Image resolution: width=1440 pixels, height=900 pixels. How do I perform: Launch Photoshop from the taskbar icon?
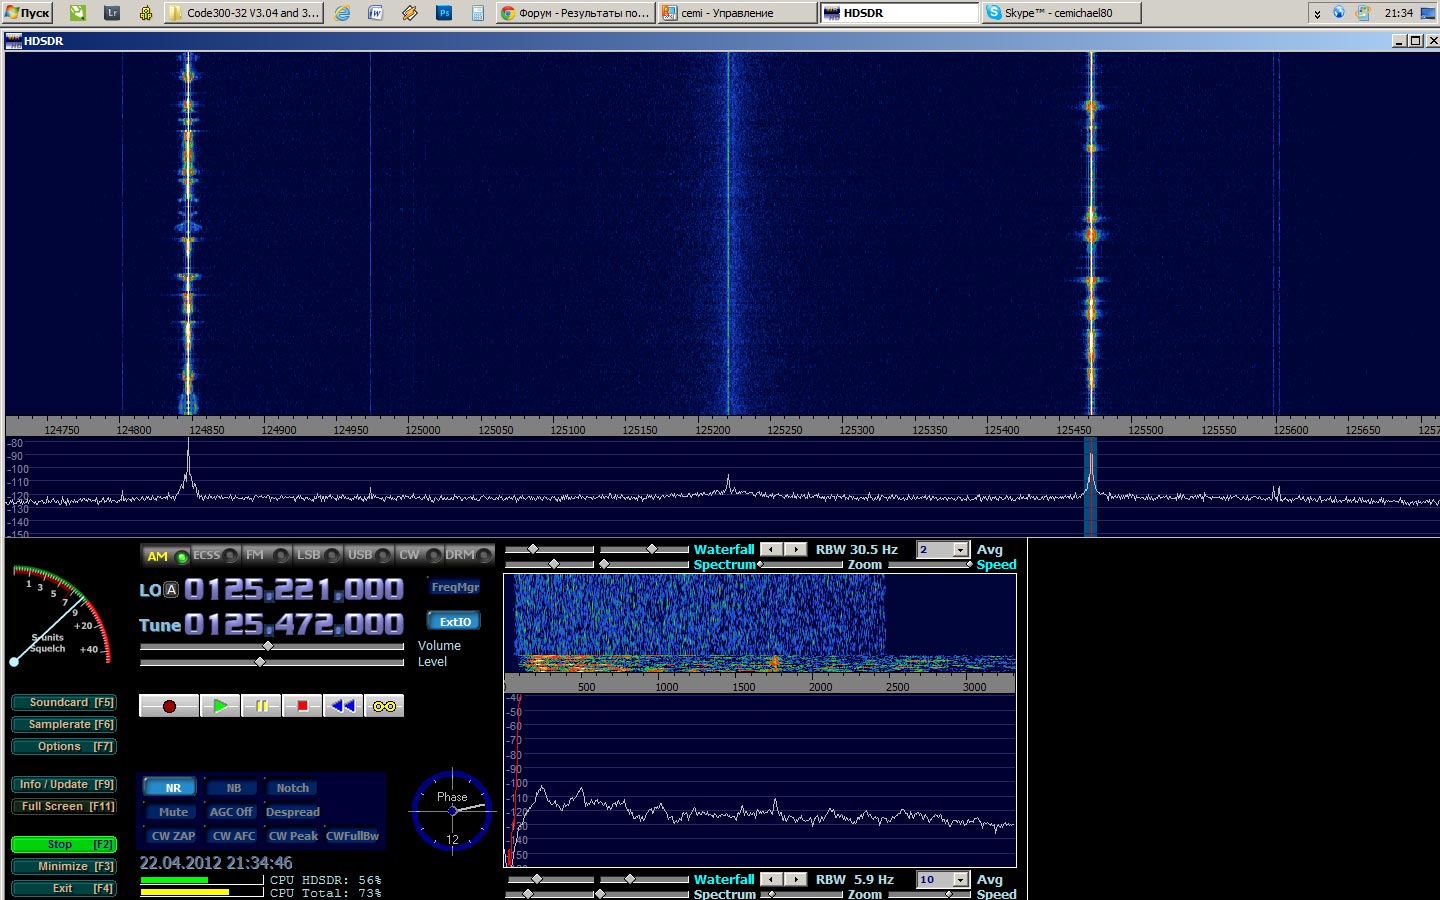(444, 13)
